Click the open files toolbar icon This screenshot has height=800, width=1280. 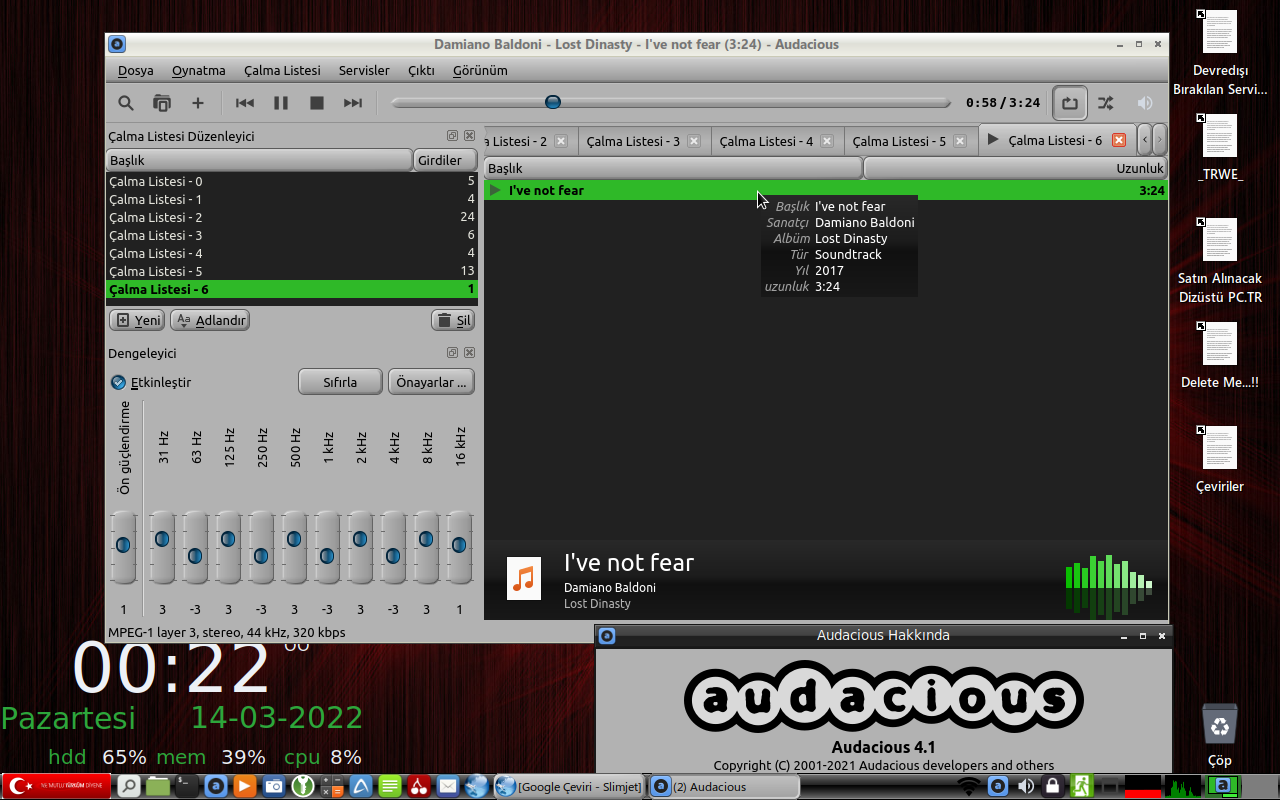pyautogui.click(x=161, y=103)
